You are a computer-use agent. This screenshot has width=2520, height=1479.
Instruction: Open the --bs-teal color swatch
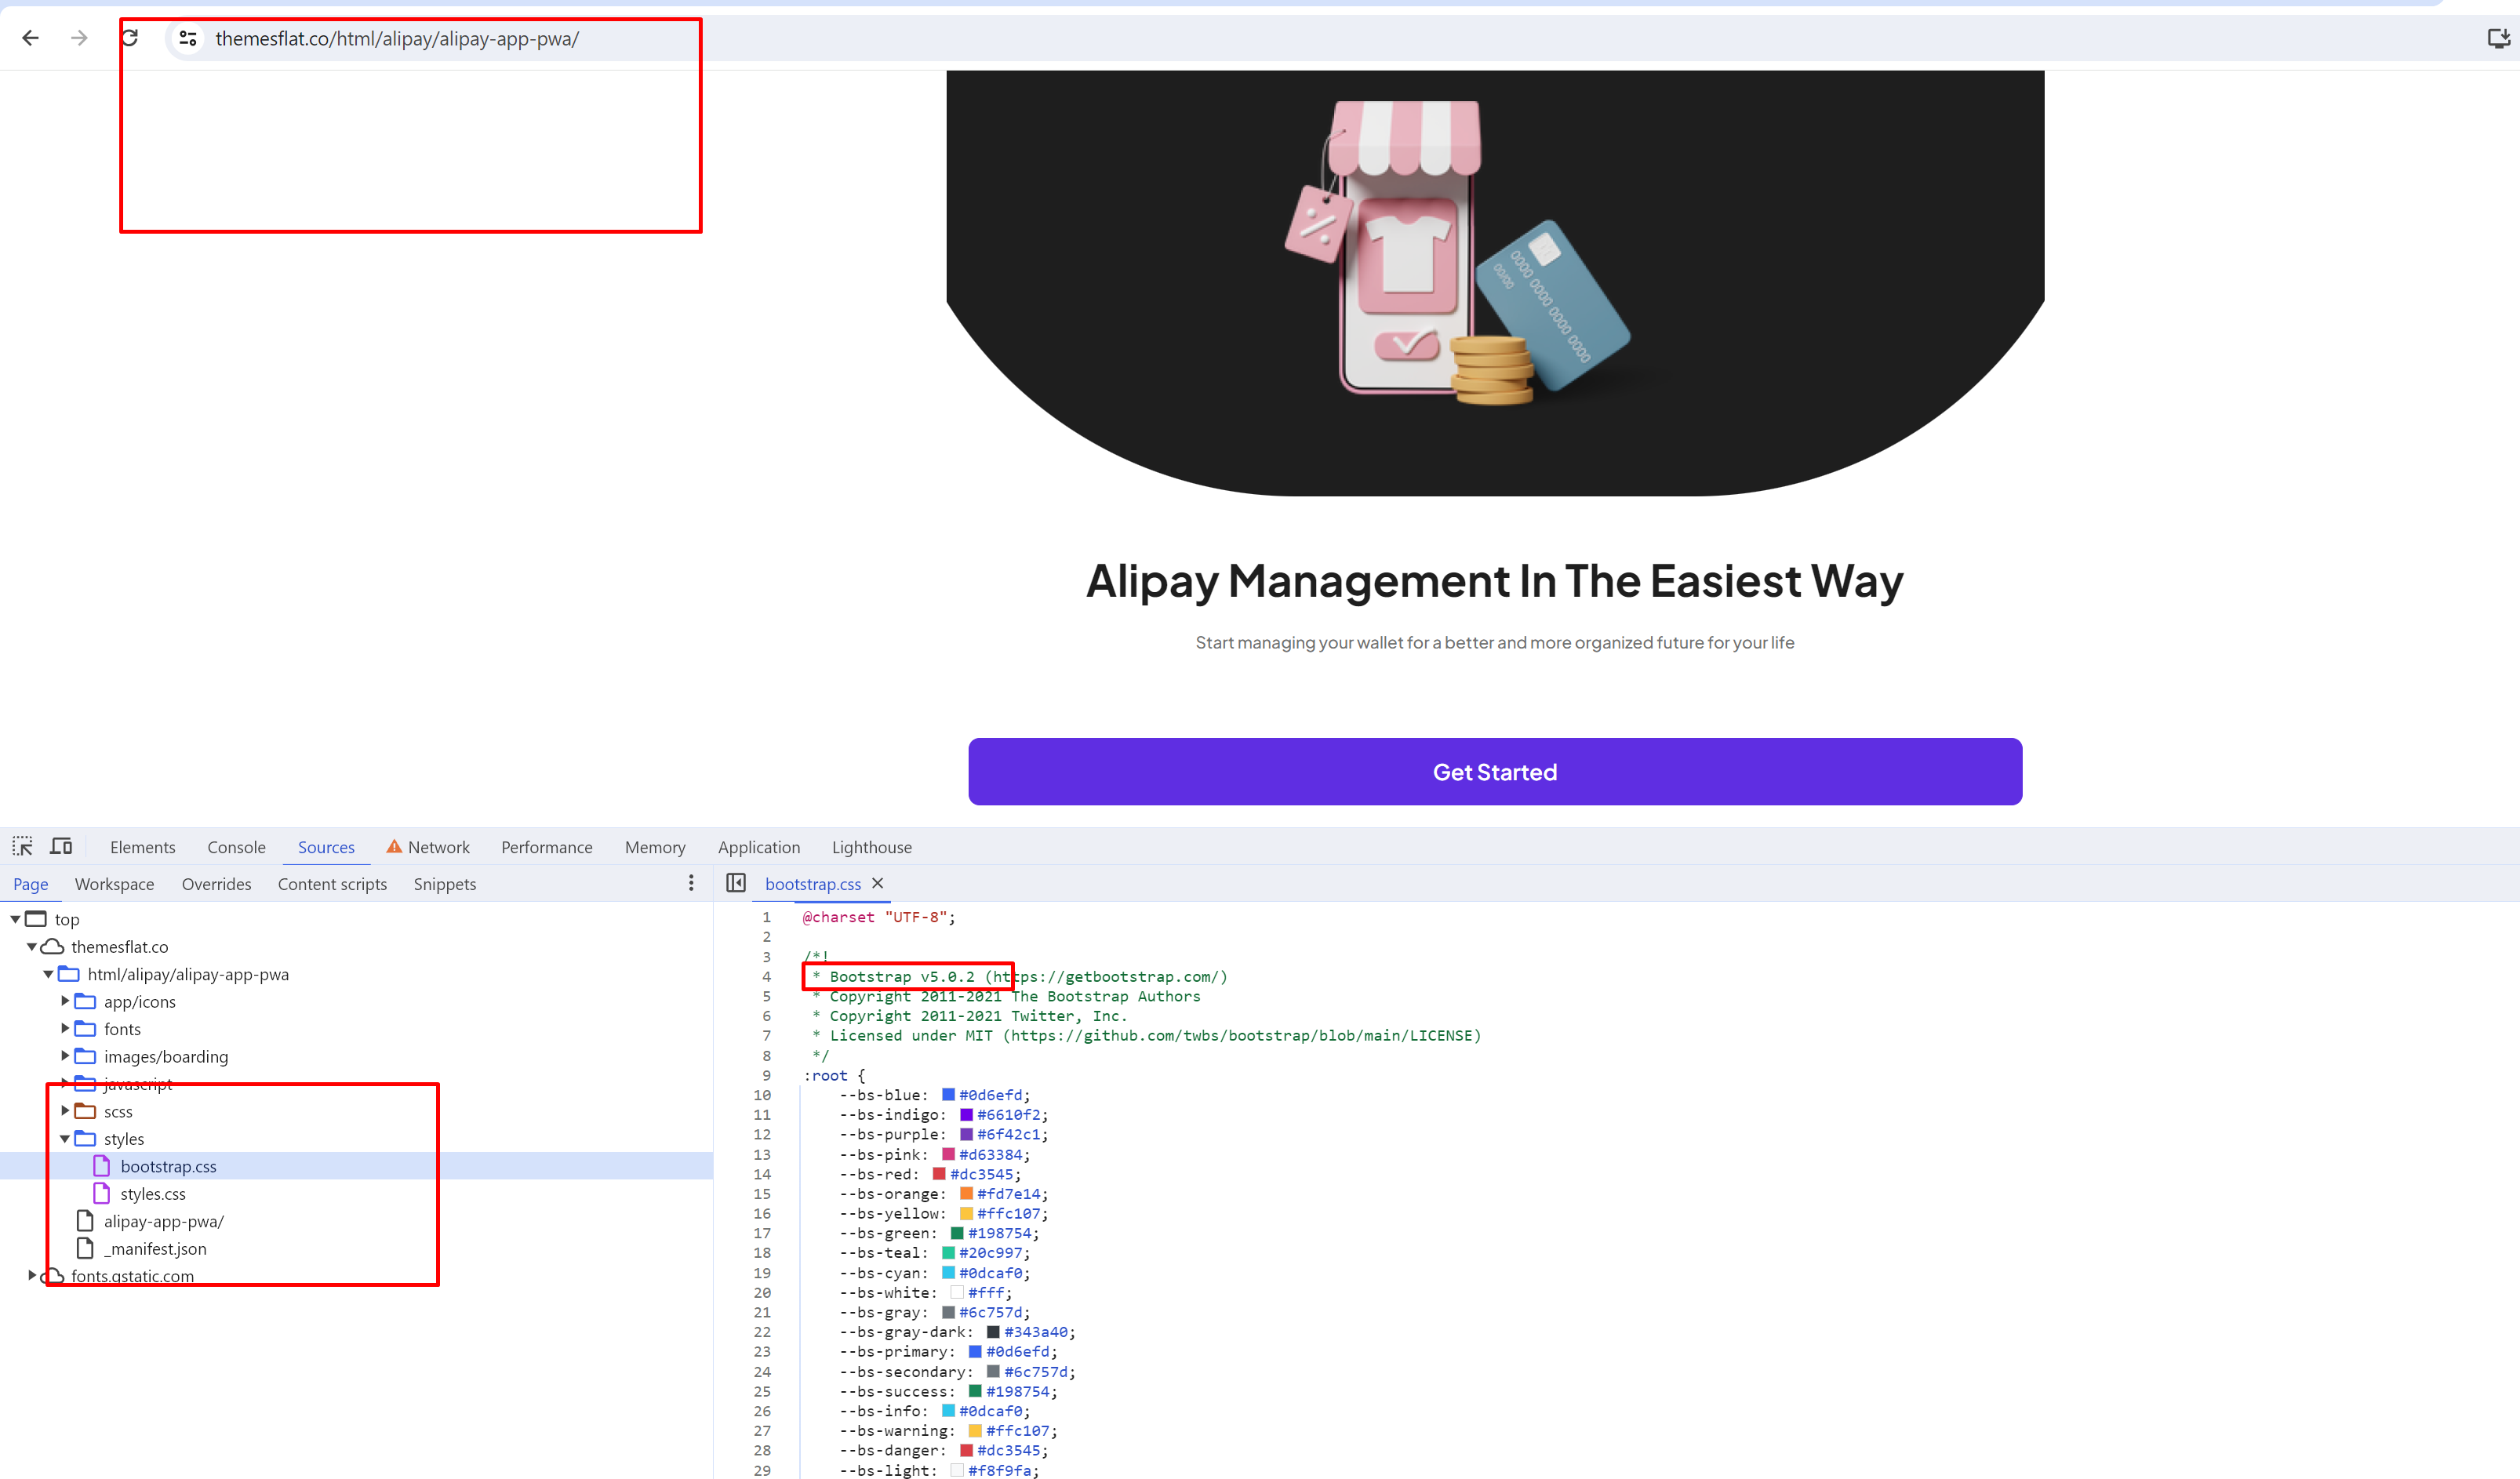[948, 1252]
